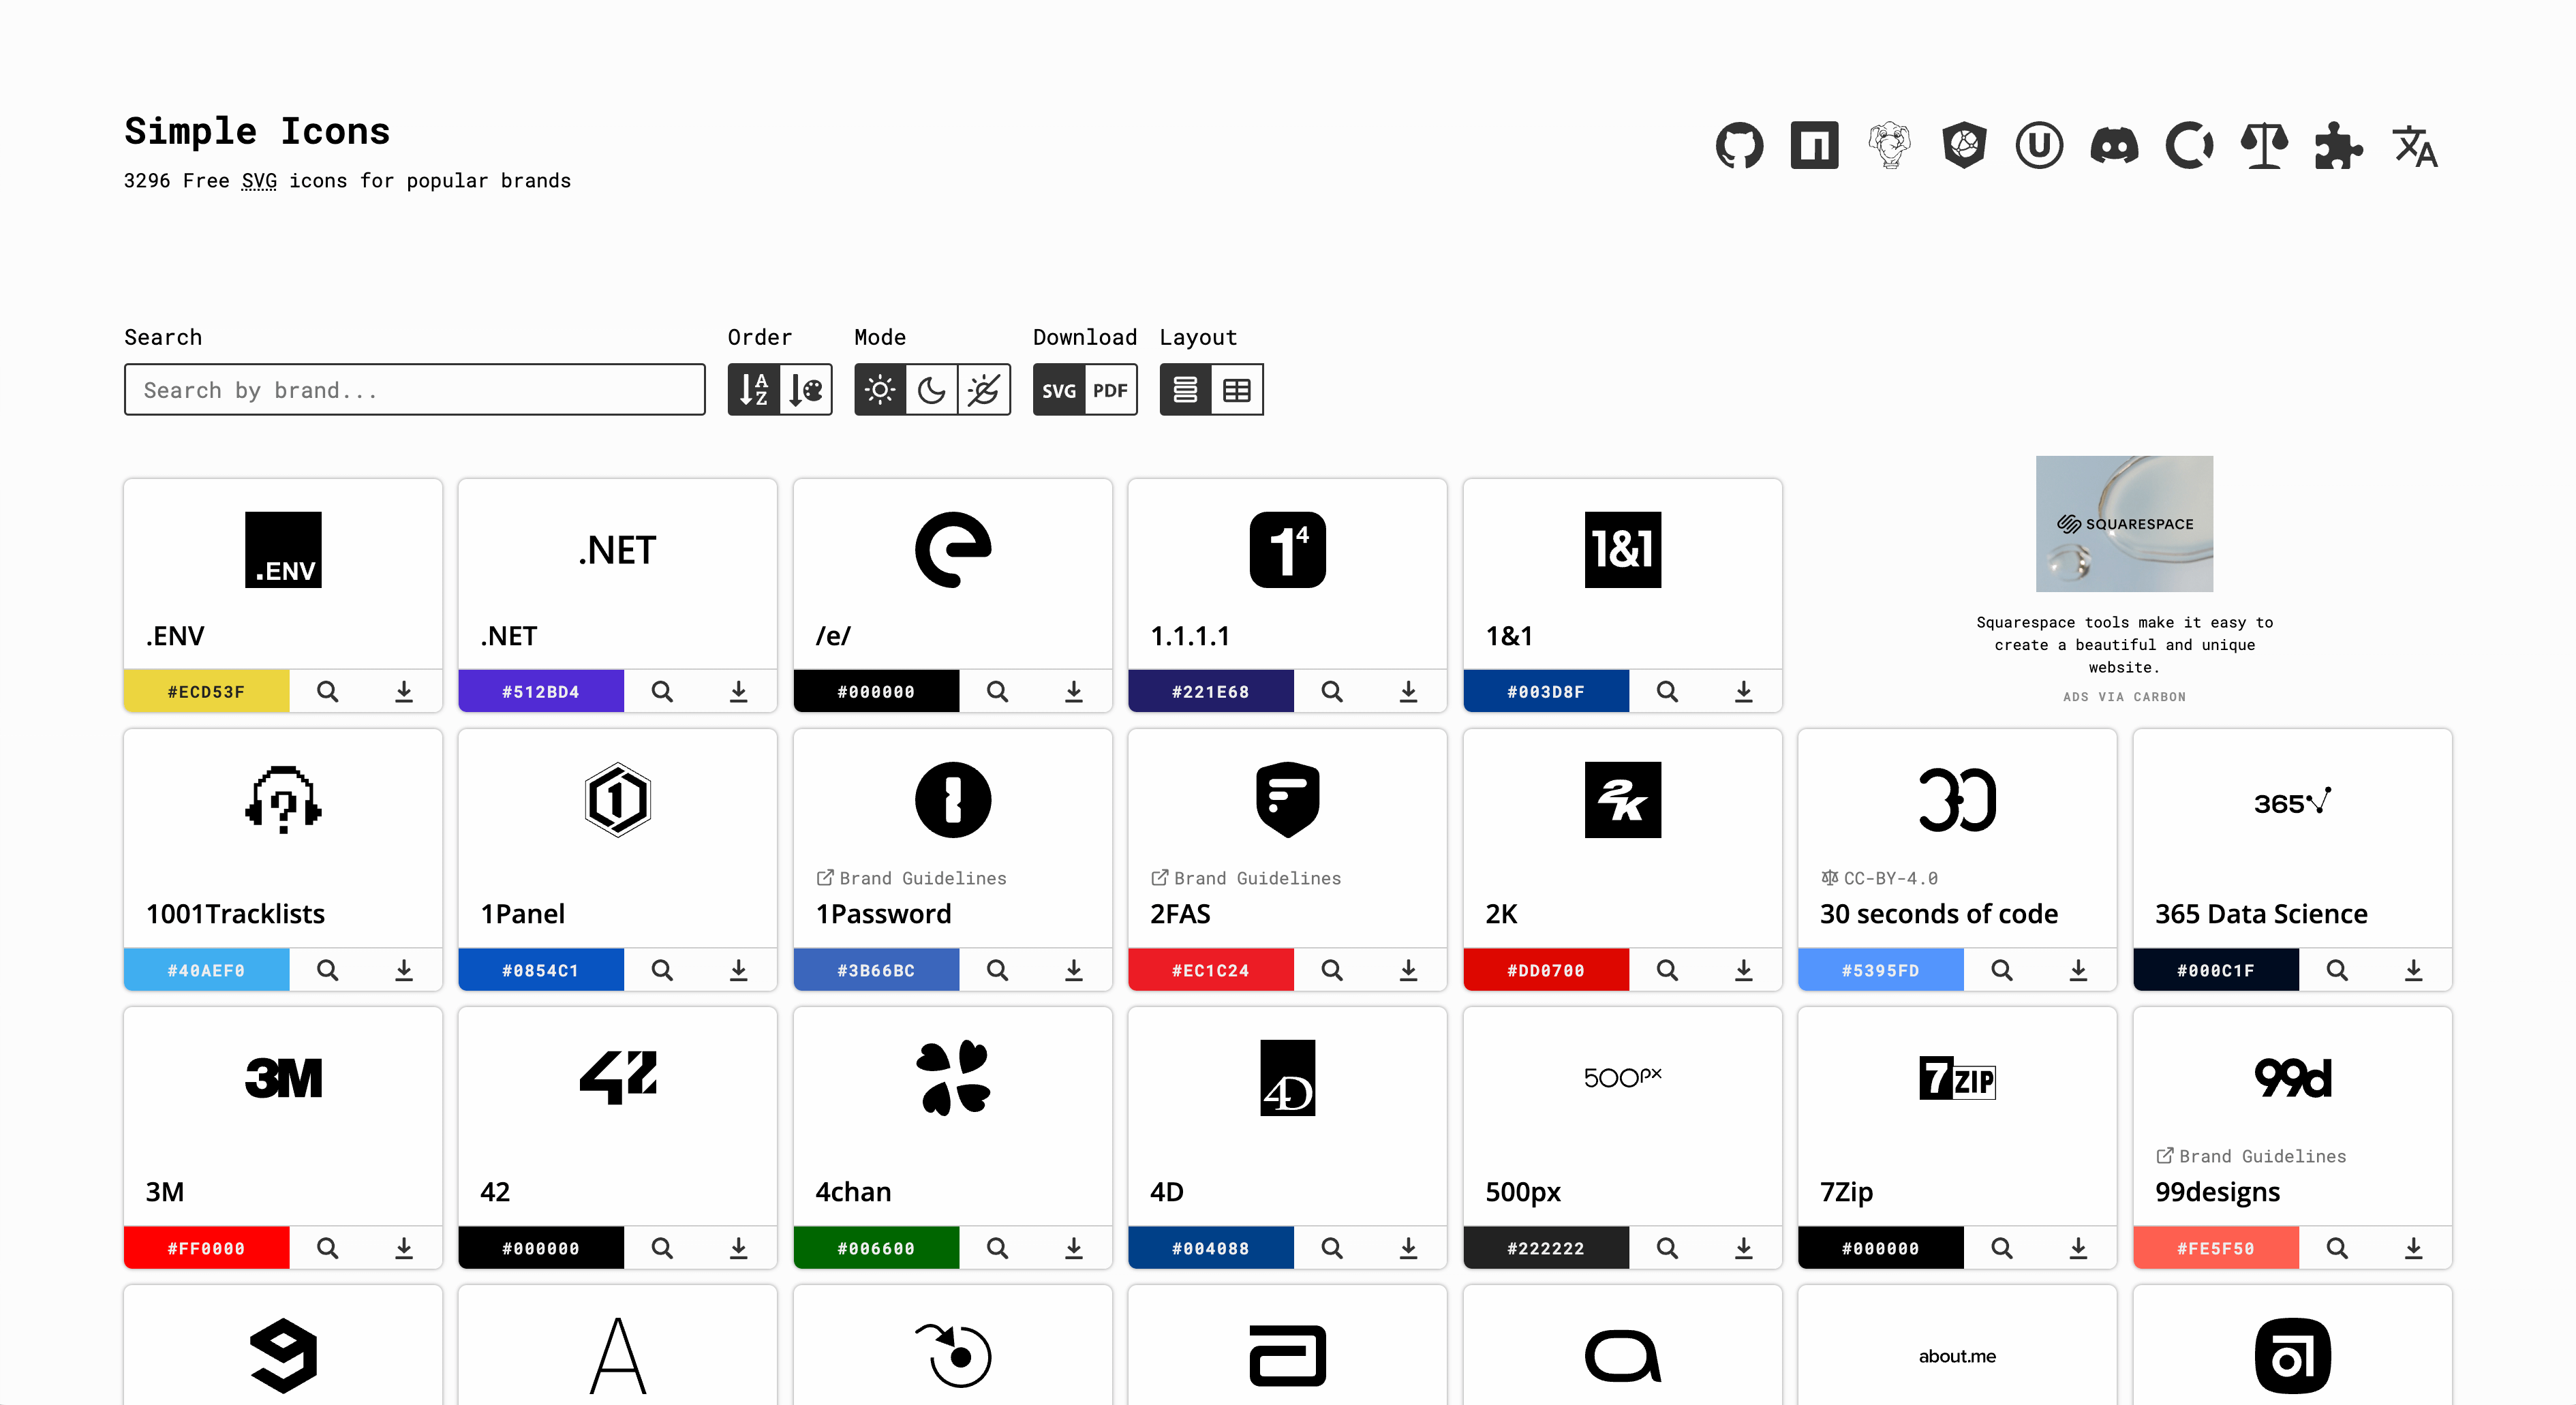Click the puzzle piece icon in the navbar
This screenshot has height=1405, width=2576.
(x=2339, y=145)
